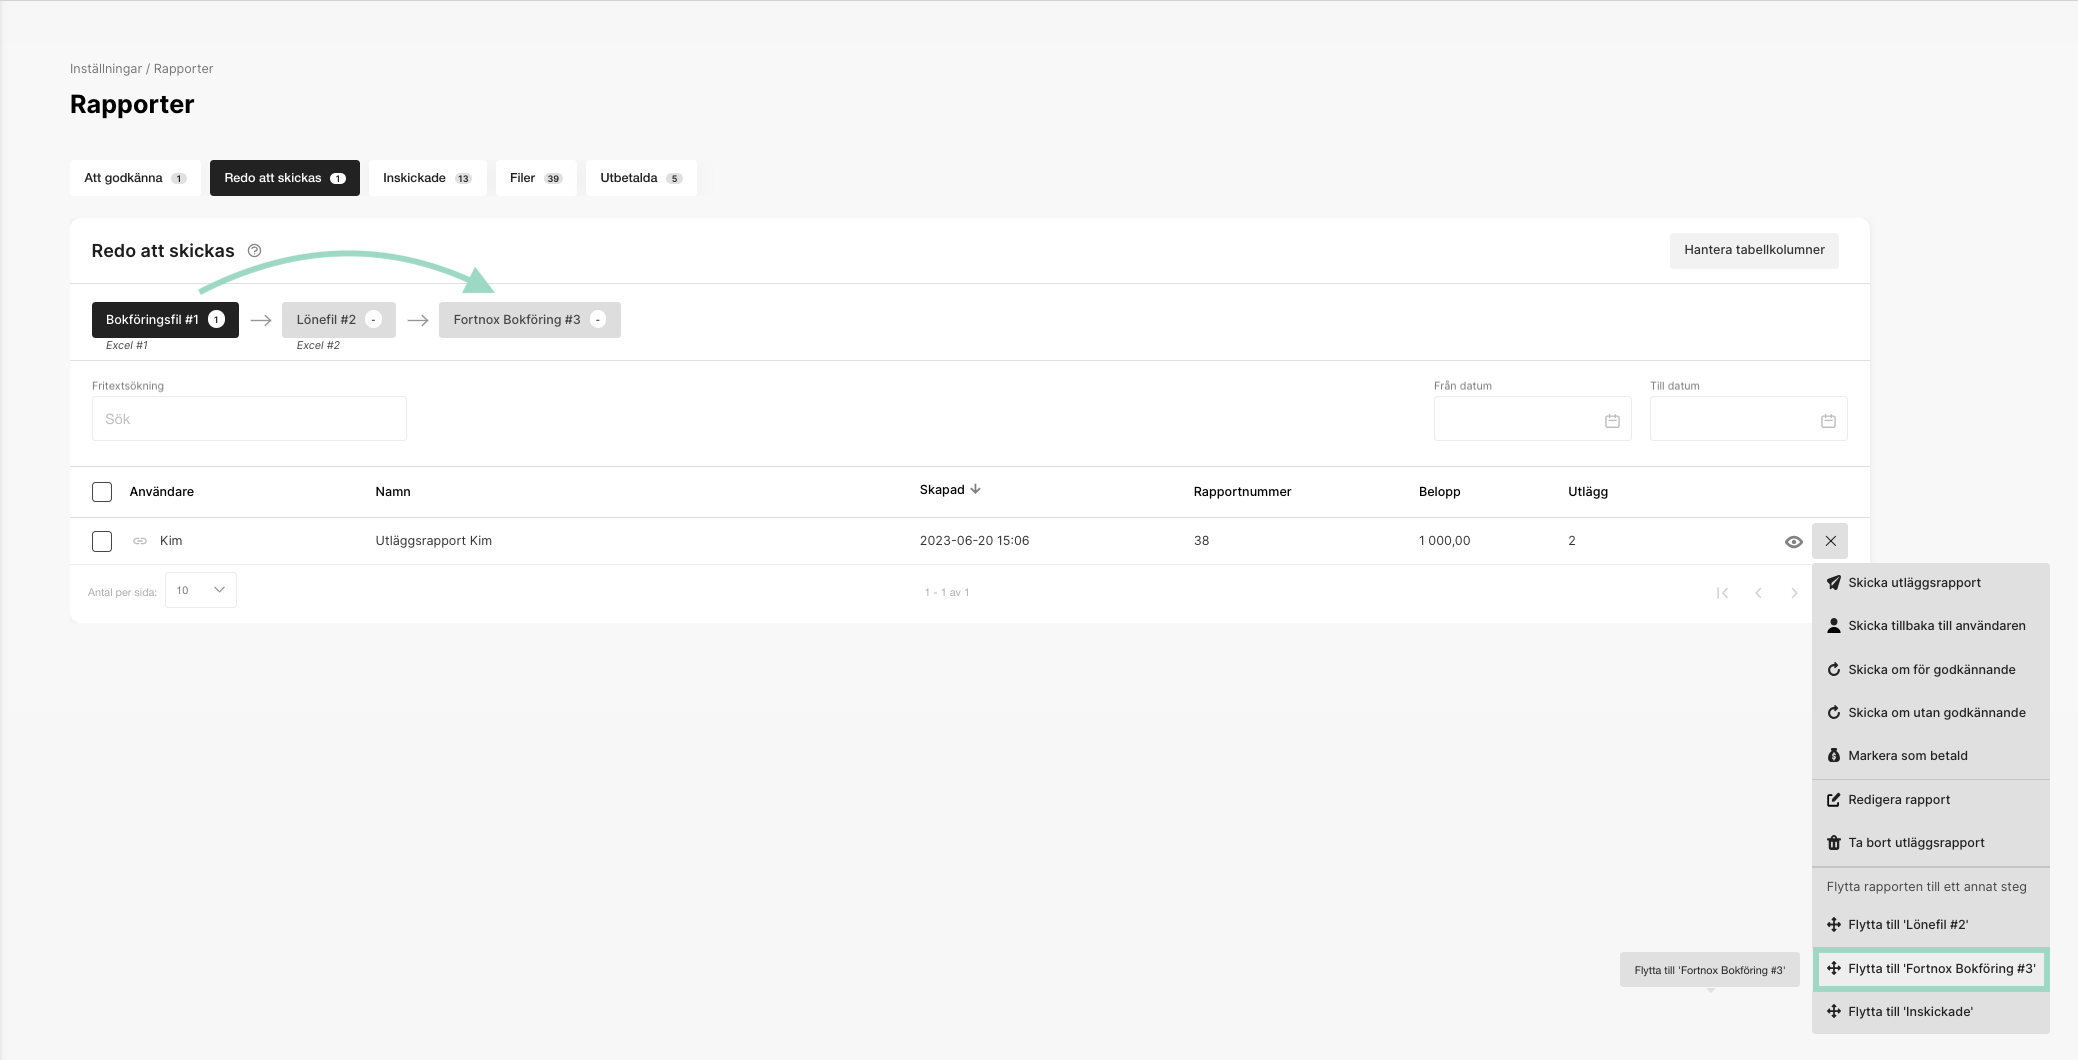Select Skicka om för godkännande
Screen dimensions: 2078x1060
point(1930,670)
